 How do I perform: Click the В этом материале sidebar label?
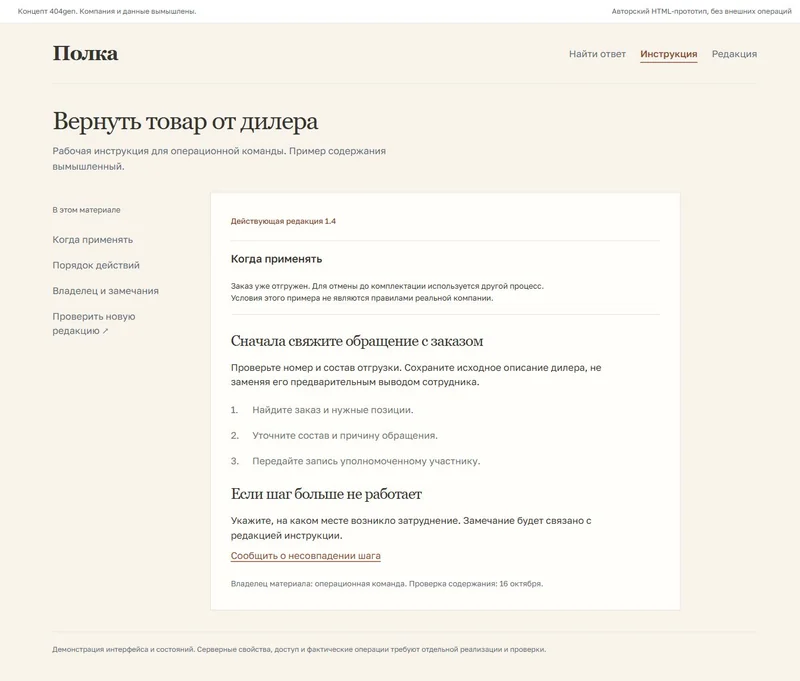click(86, 210)
